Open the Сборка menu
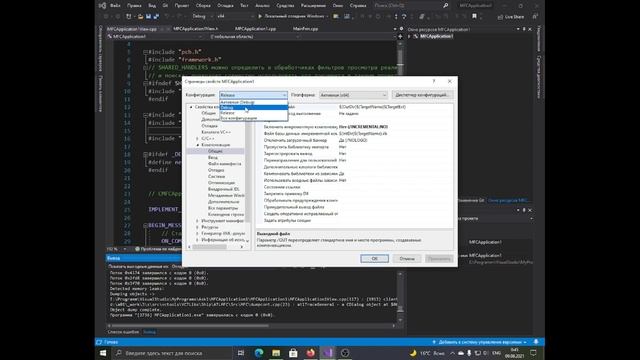 click(x=203, y=6)
